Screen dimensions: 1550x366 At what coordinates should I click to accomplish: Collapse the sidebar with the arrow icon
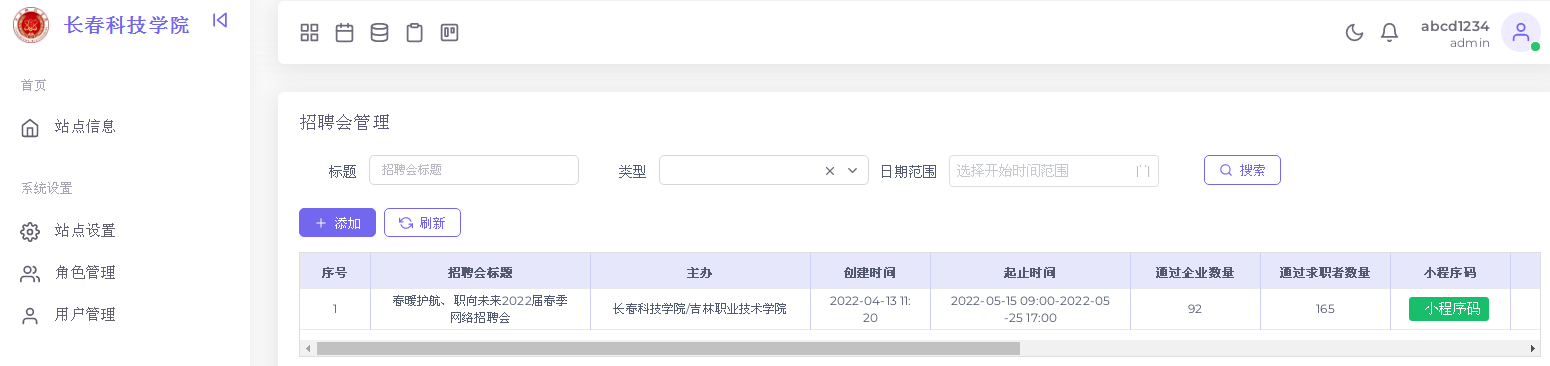[x=220, y=20]
